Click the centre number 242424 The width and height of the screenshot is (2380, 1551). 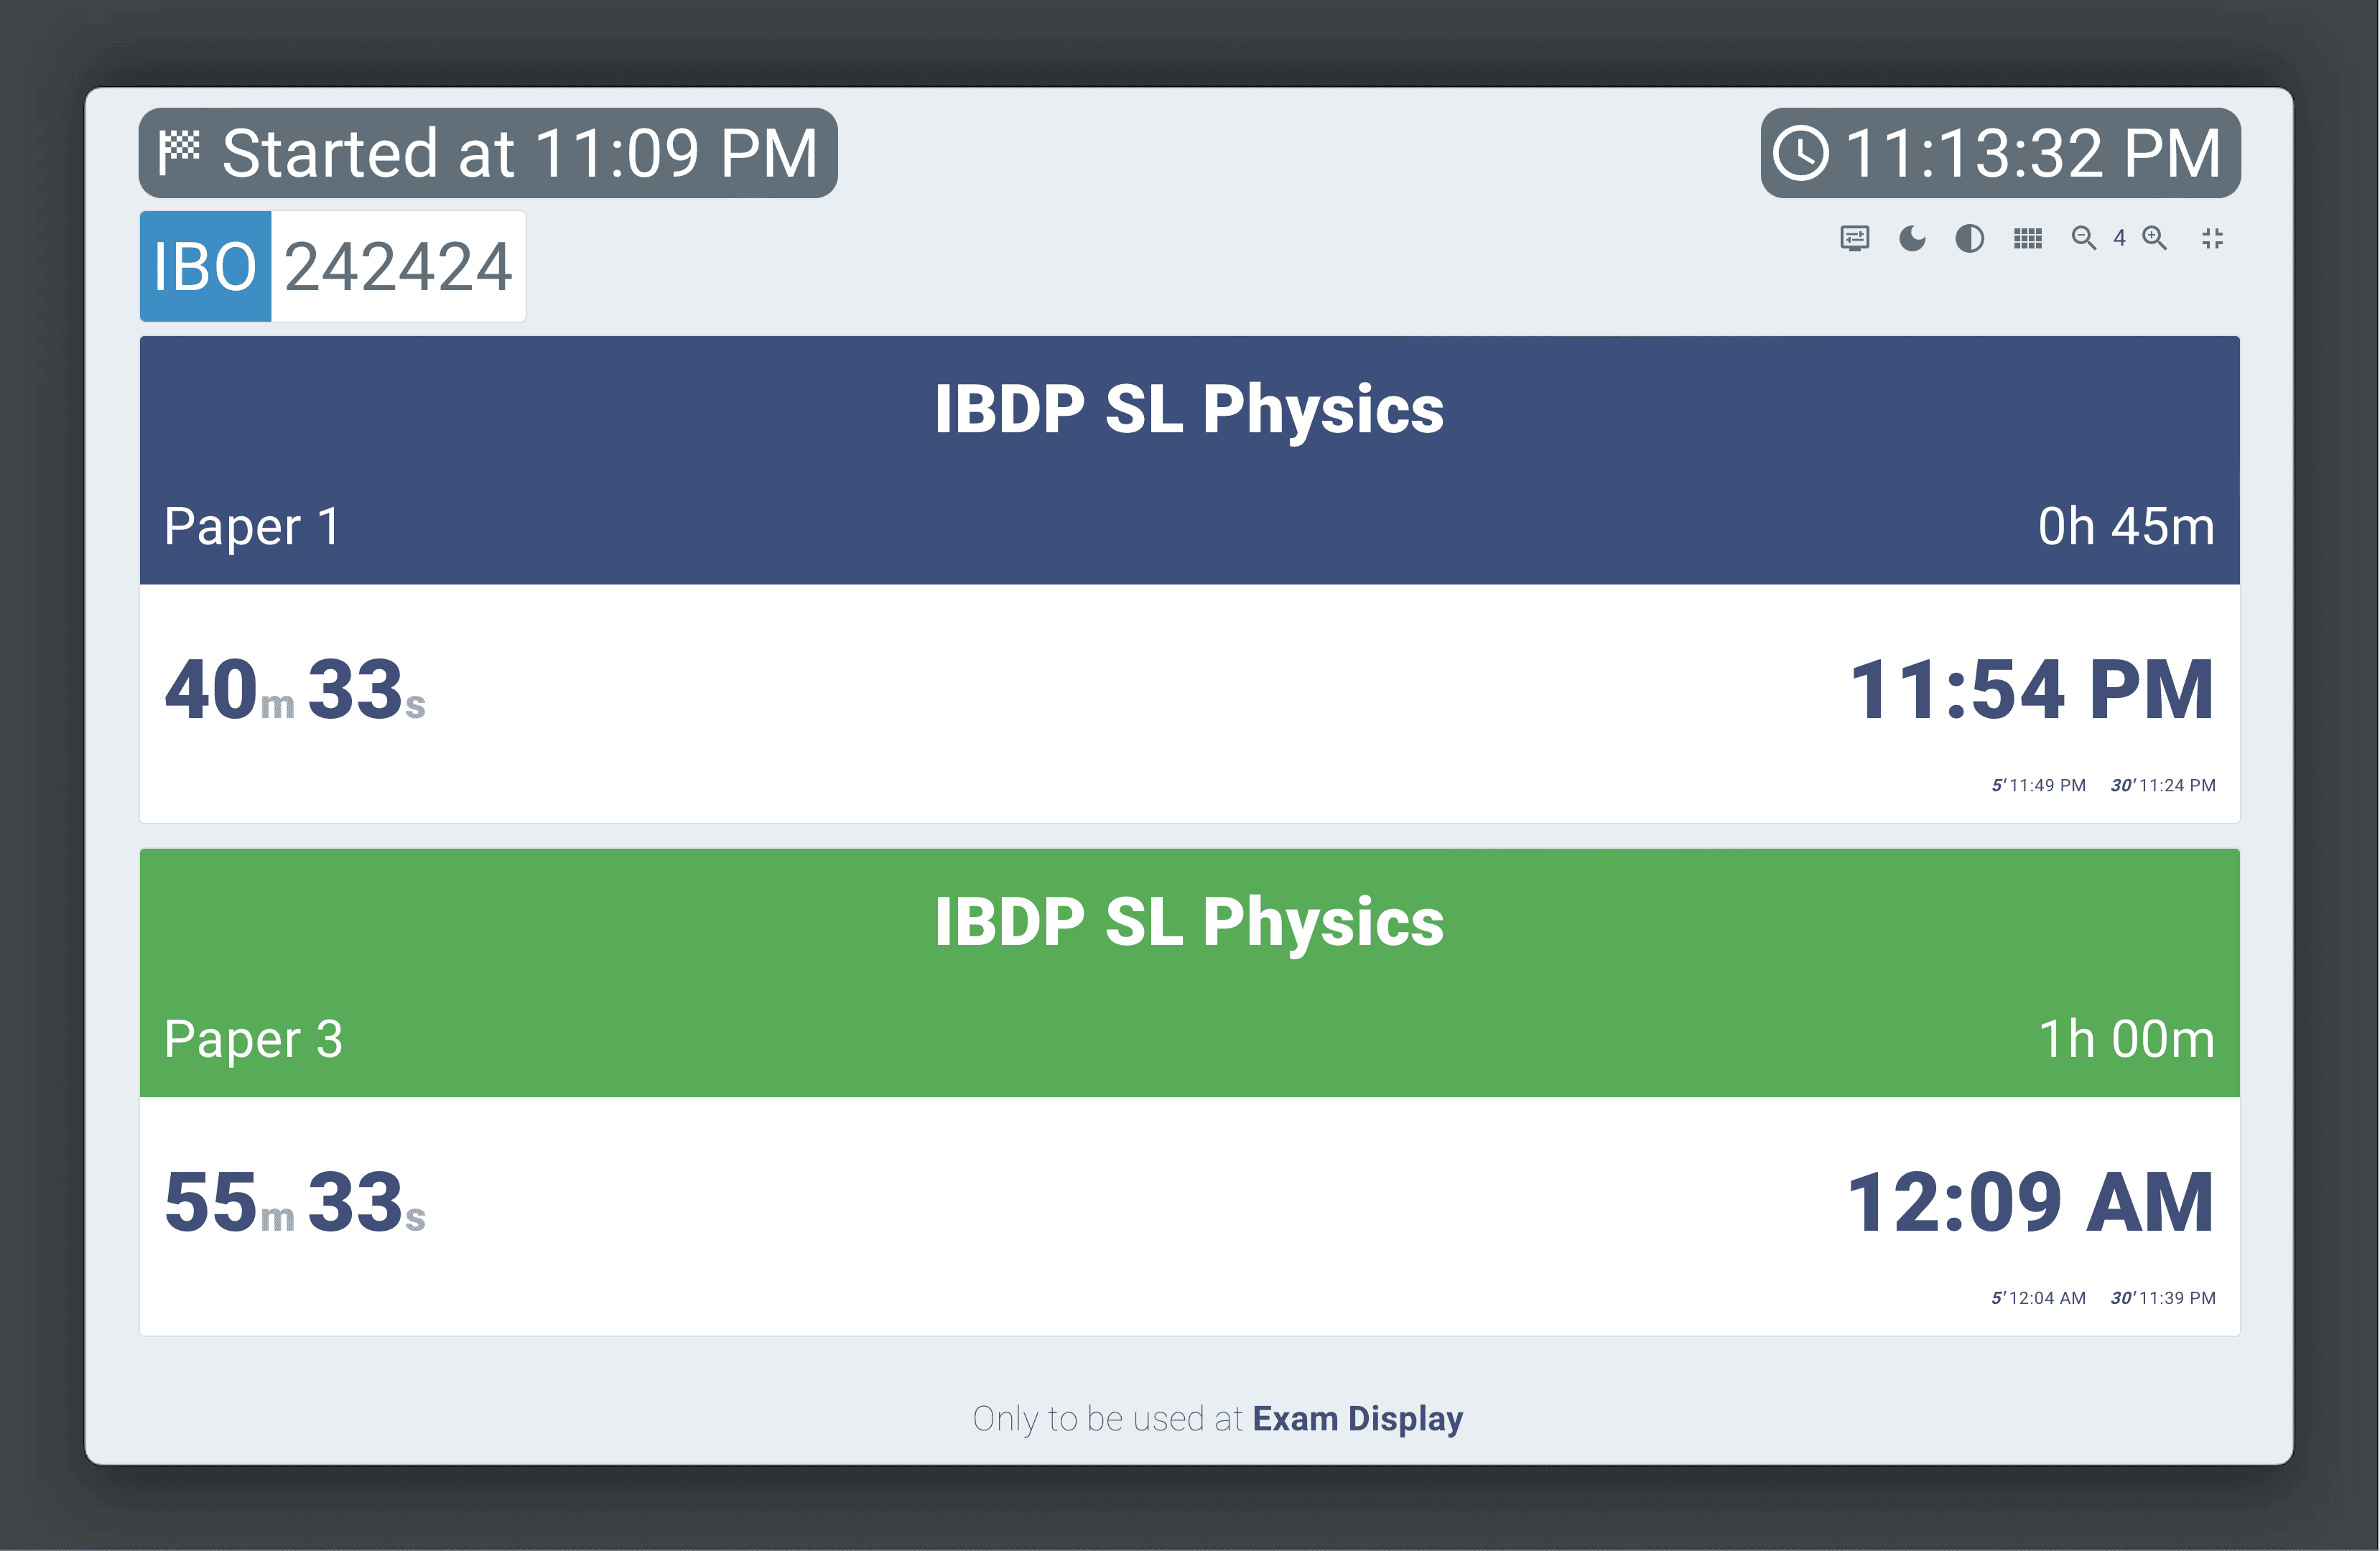(398, 266)
